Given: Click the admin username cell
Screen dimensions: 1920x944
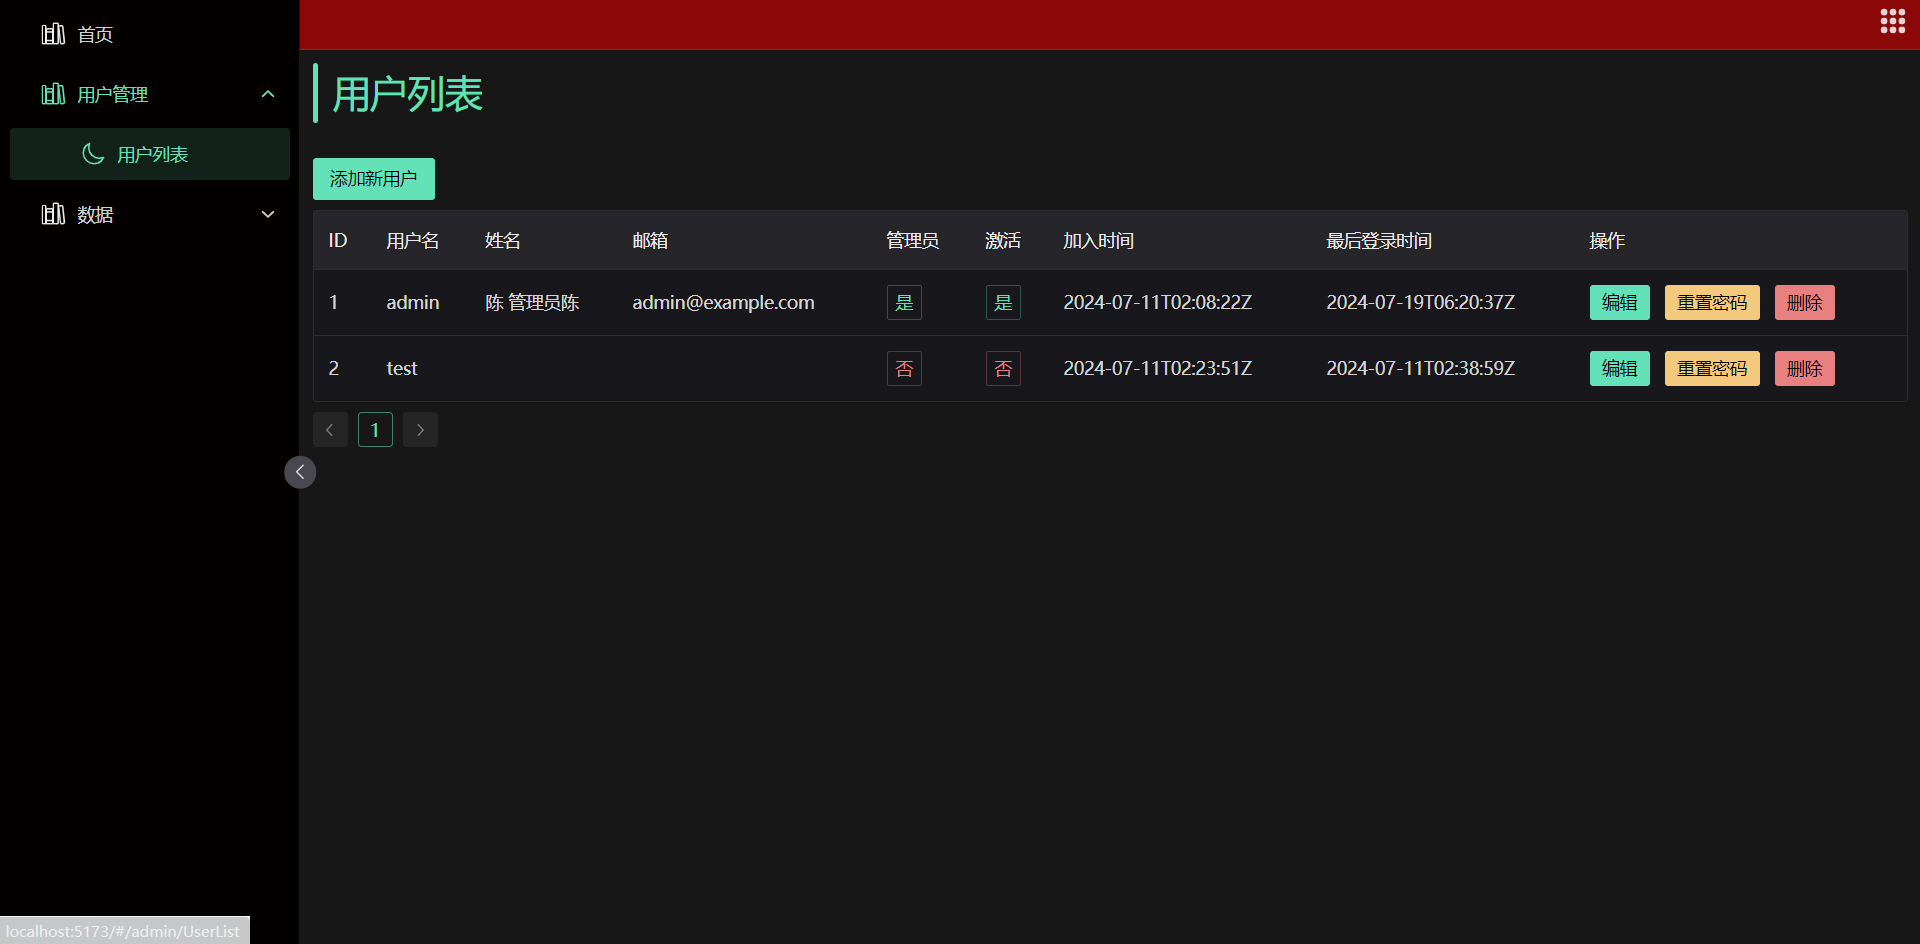Looking at the screenshot, I should [413, 302].
